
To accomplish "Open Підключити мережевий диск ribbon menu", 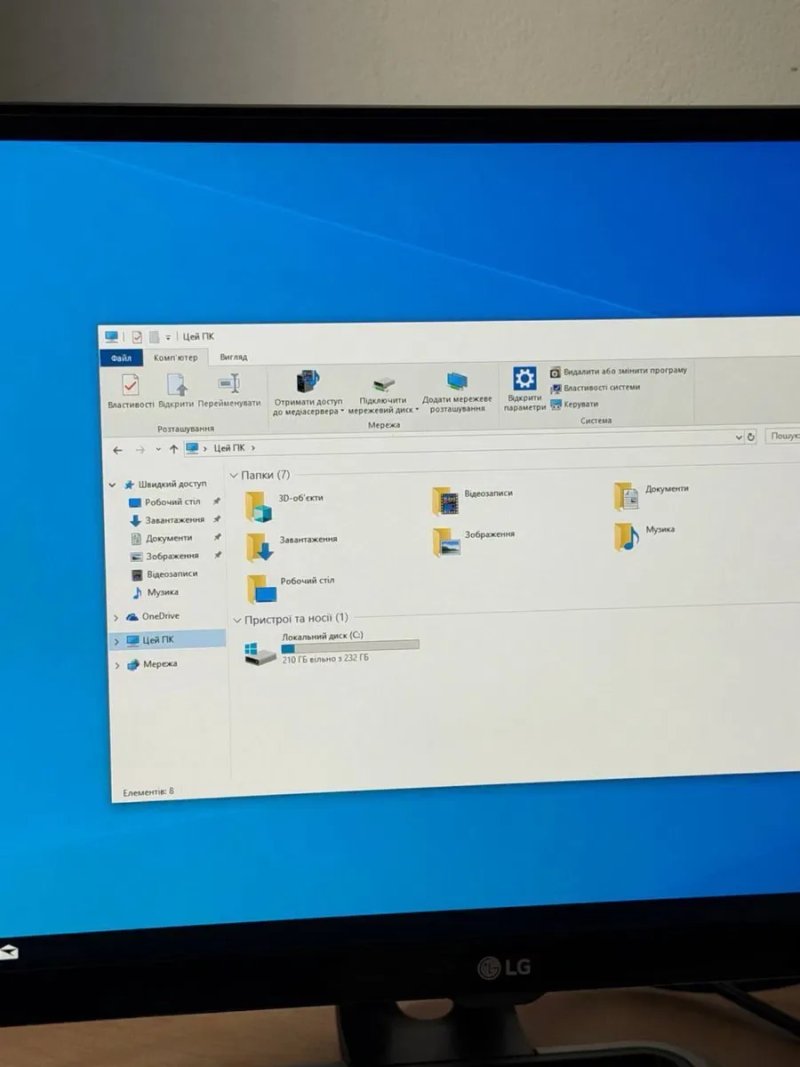I will click(x=383, y=395).
